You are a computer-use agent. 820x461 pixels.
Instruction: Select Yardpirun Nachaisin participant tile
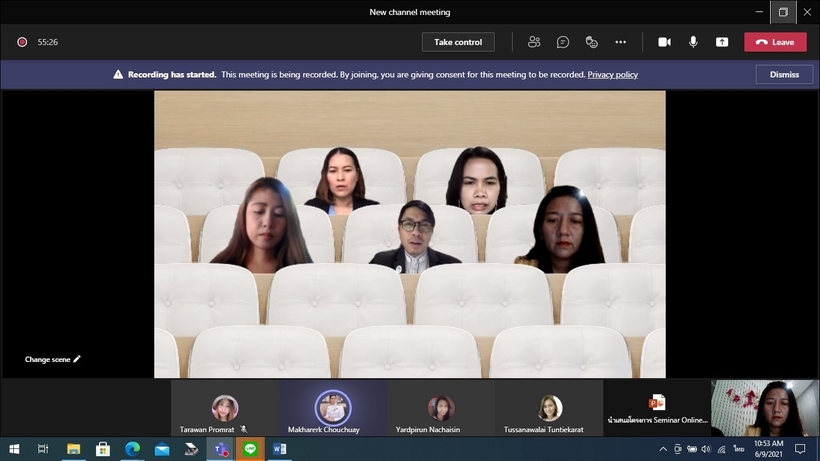point(441,408)
